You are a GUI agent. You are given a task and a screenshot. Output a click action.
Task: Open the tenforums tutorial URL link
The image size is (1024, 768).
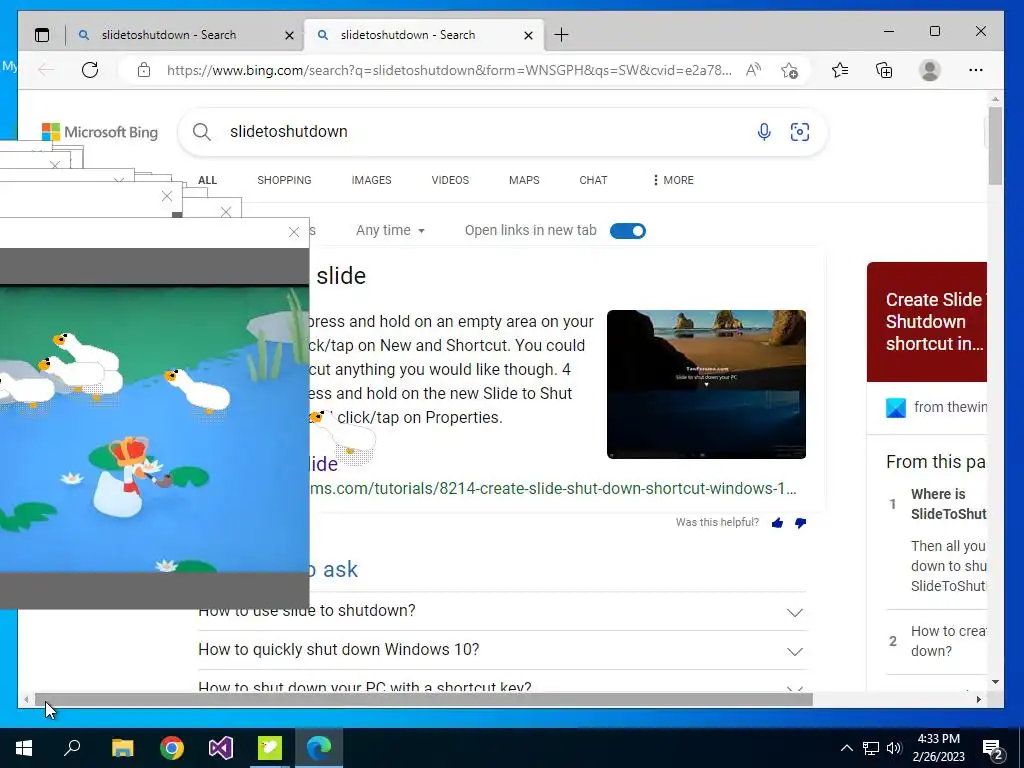coord(553,488)
